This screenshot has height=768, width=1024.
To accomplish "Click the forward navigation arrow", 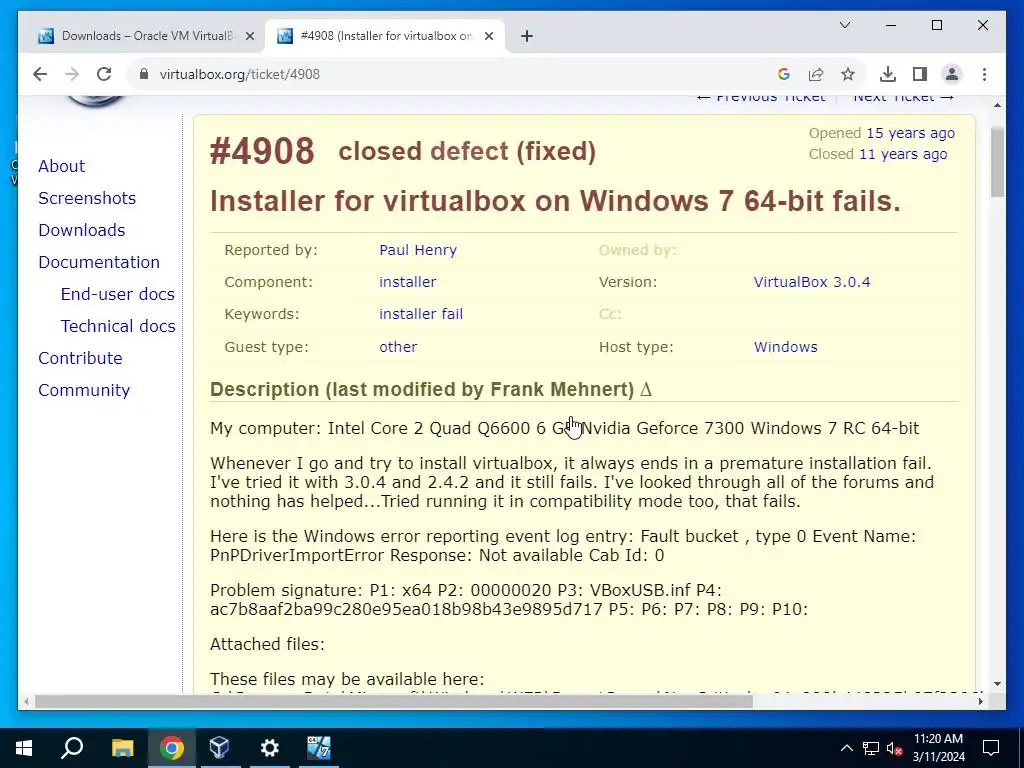I will (72, 74).
